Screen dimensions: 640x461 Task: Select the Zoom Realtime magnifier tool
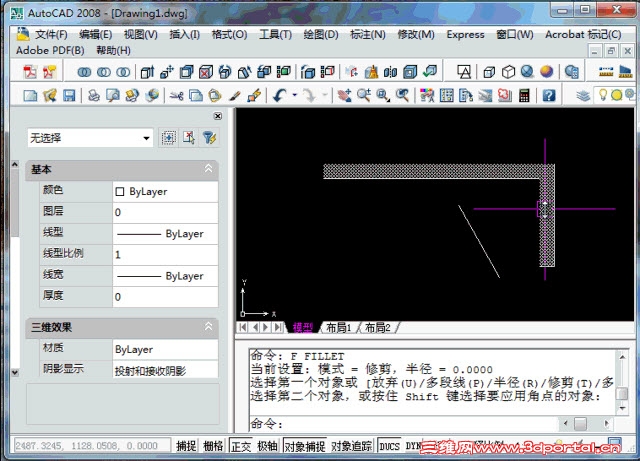[x=364, y=96]
